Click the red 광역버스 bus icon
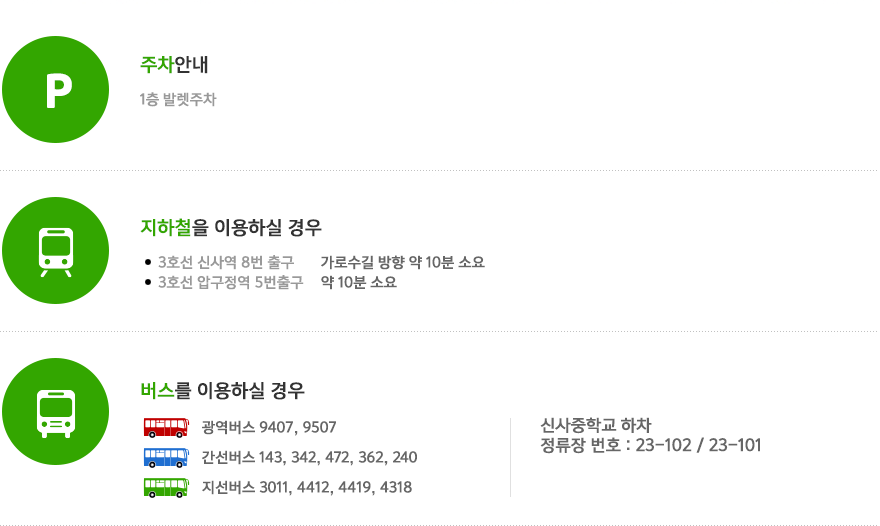This screenshot has height=526, width=880. (x=166, y=427)
